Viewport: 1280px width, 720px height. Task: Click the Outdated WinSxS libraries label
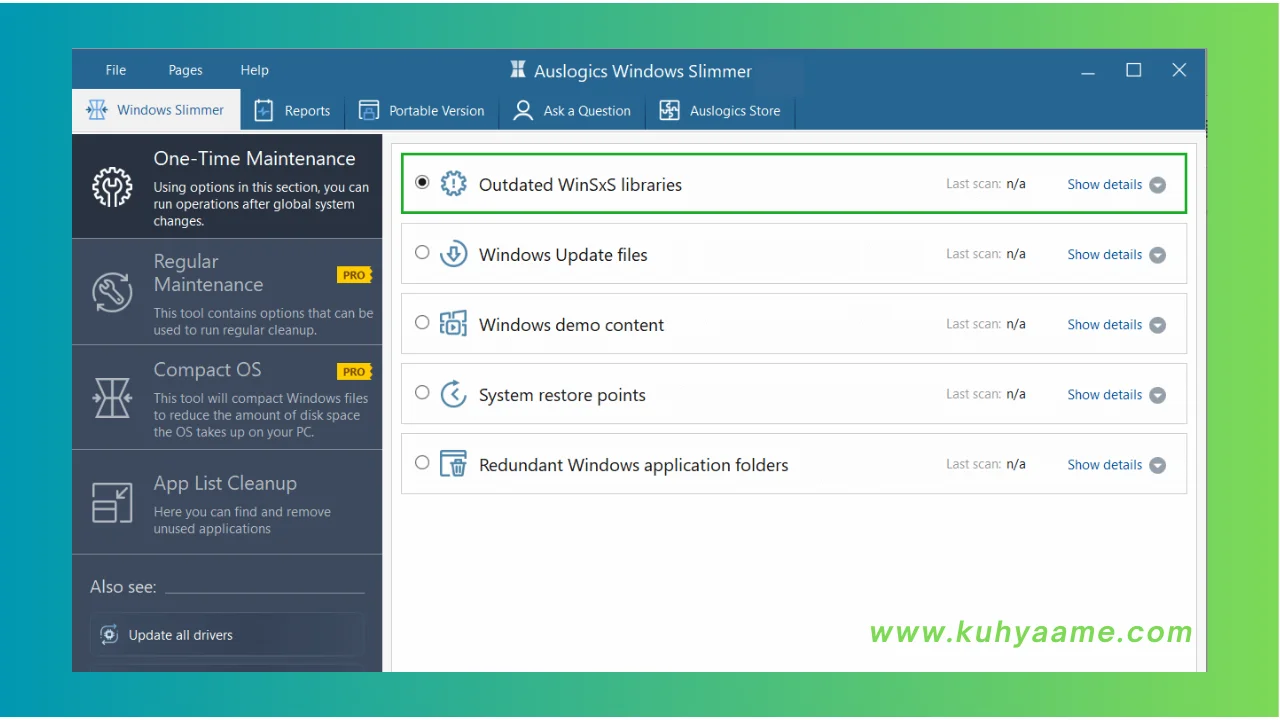coord(580,185)
